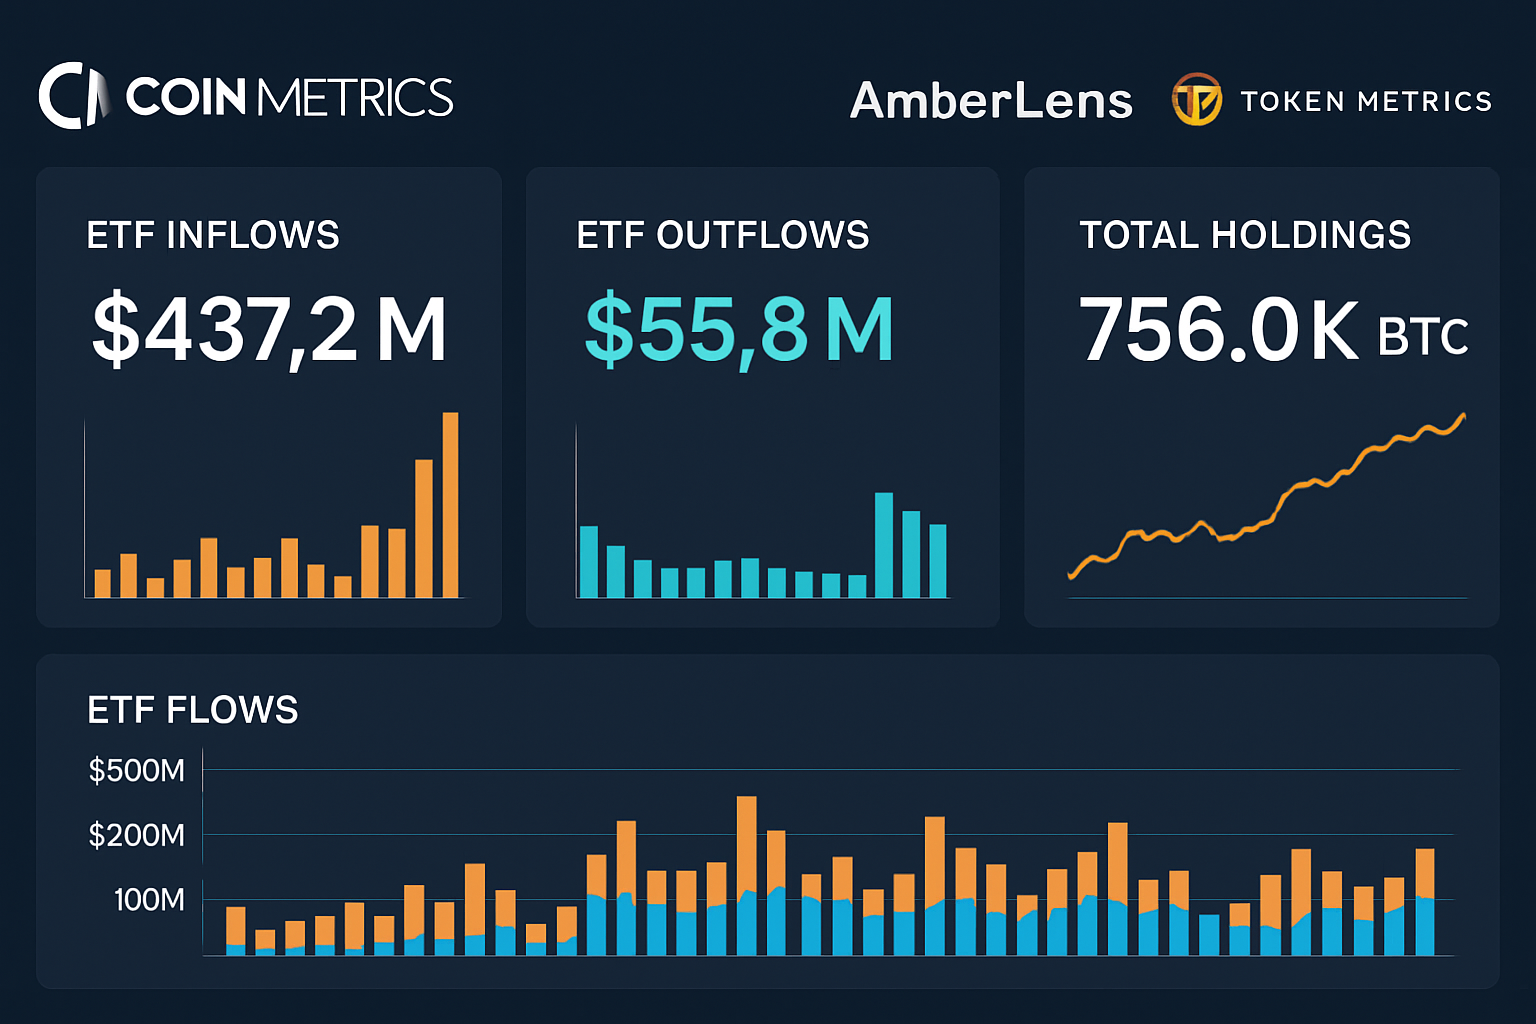Screen dimensions: 1536x1024
Task: Select the TOTAL HOLDINGS card title
Action: 1245,235
